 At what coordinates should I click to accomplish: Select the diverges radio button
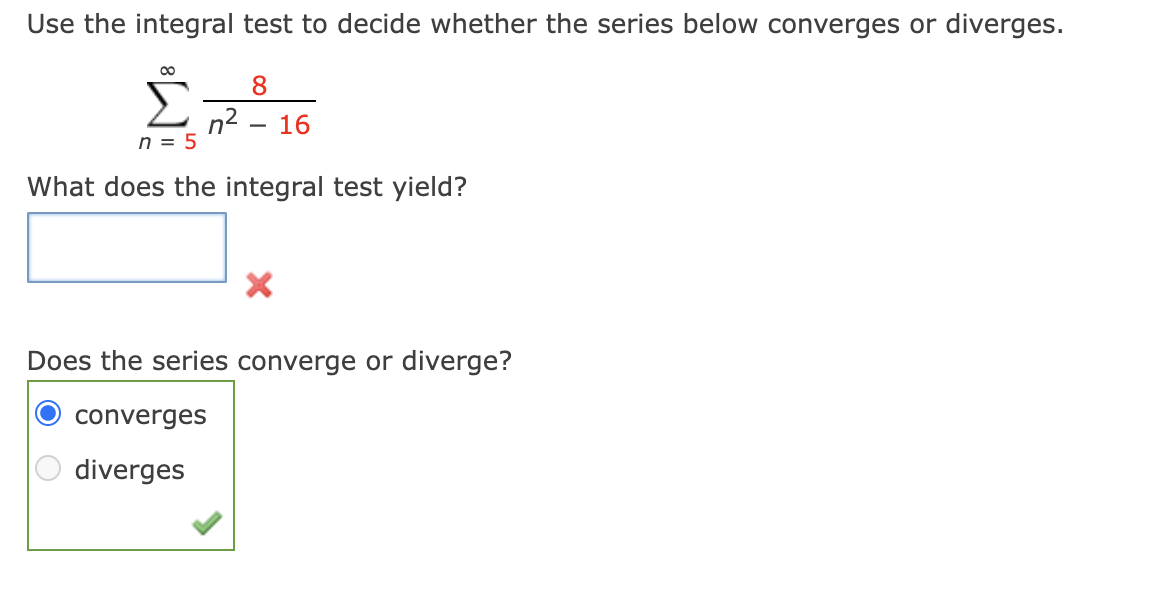tap(47, 467)
